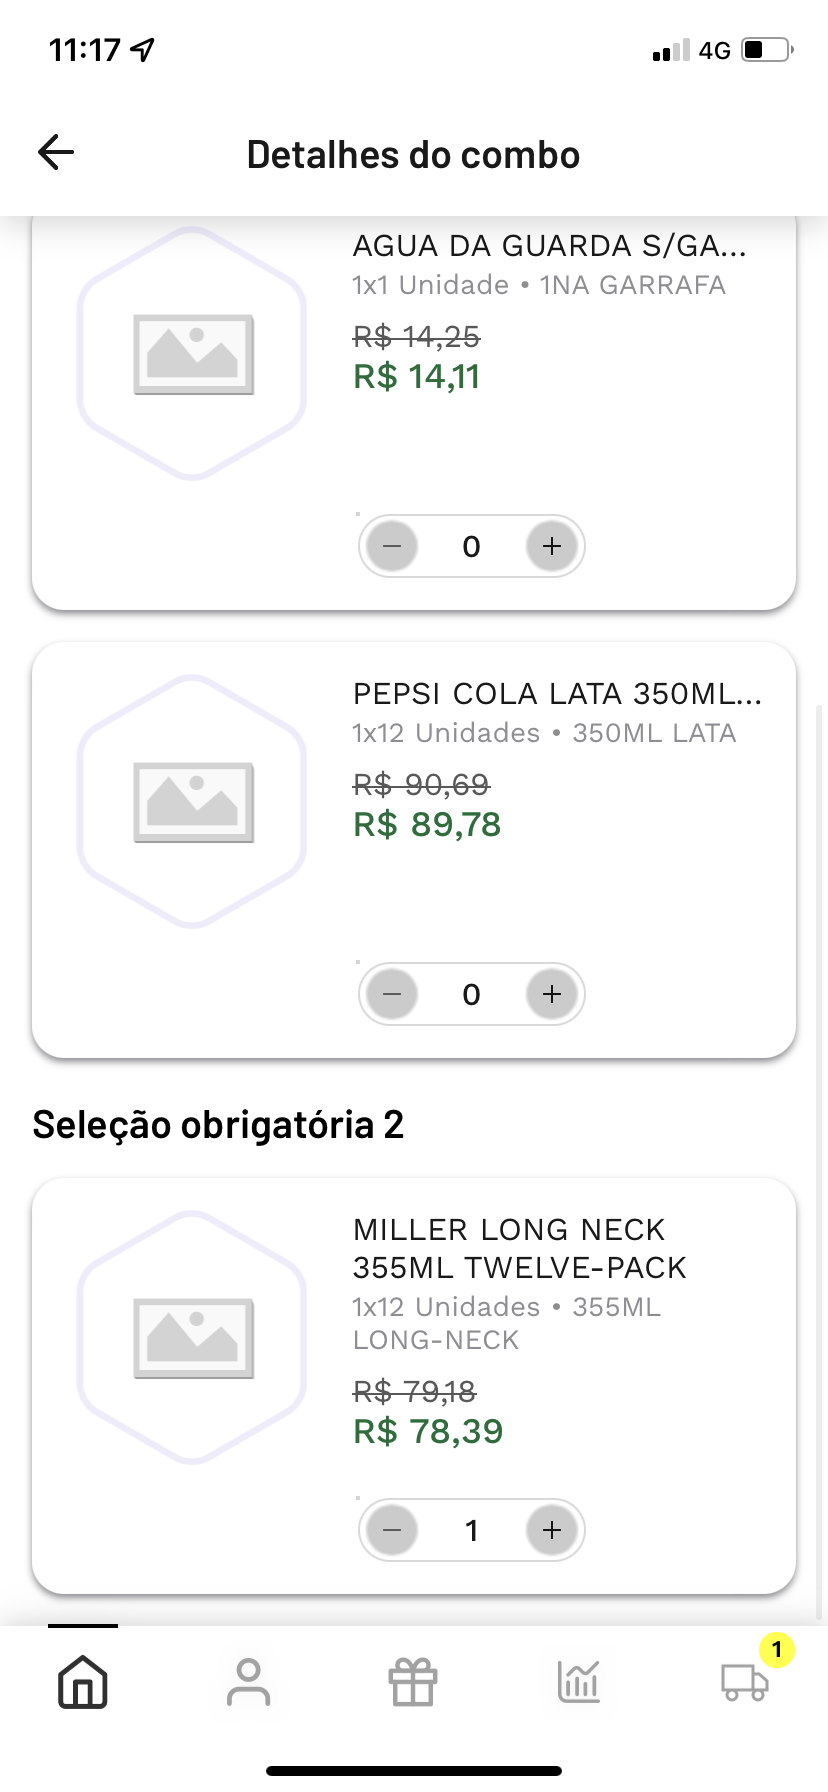This screenshot has height=1792, width=828.
Task: Increase Miller Long Neck quantity
Action: [552, 1531]
